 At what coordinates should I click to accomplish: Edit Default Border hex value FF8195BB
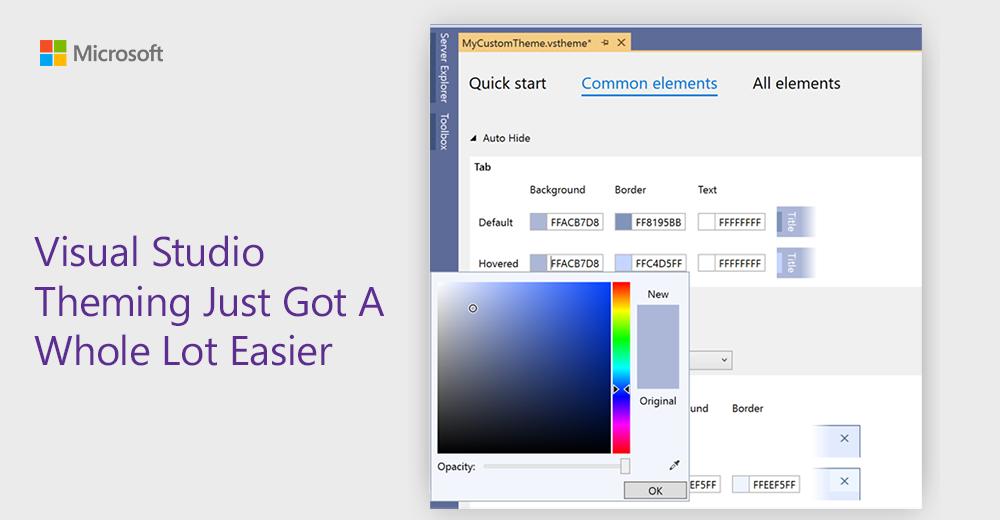[658, 222]
